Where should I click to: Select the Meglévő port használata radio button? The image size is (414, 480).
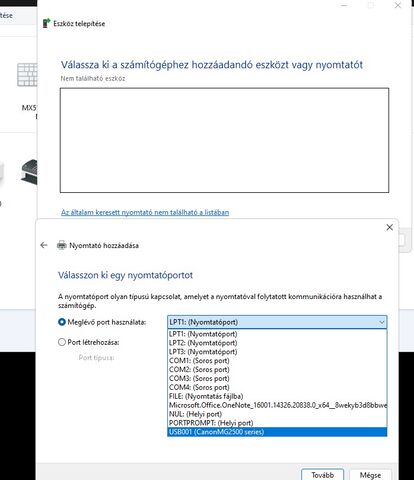coord(62,322)
